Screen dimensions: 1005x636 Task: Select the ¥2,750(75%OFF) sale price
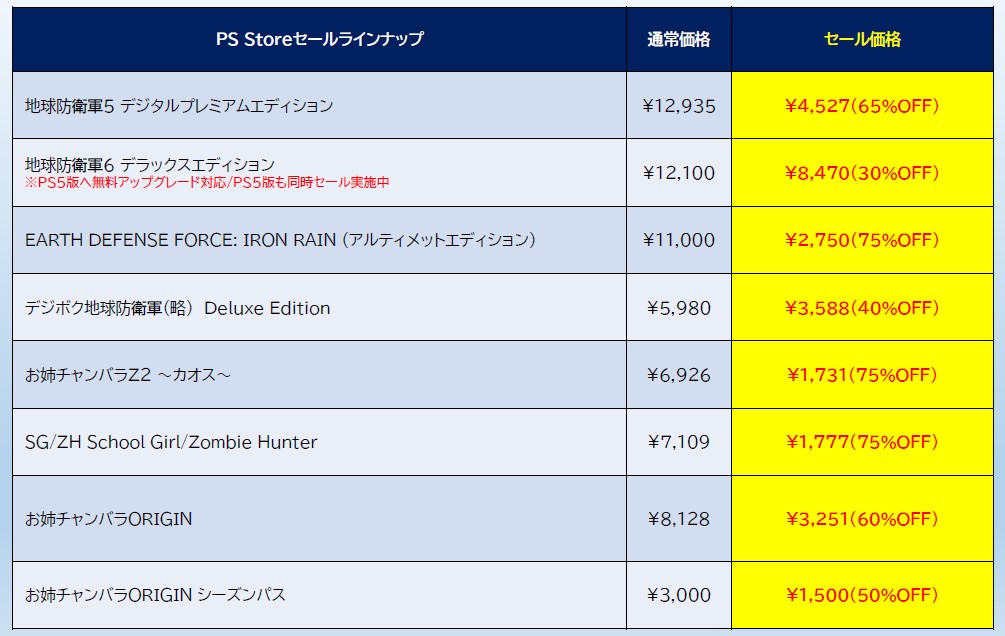tap(862, 240)
